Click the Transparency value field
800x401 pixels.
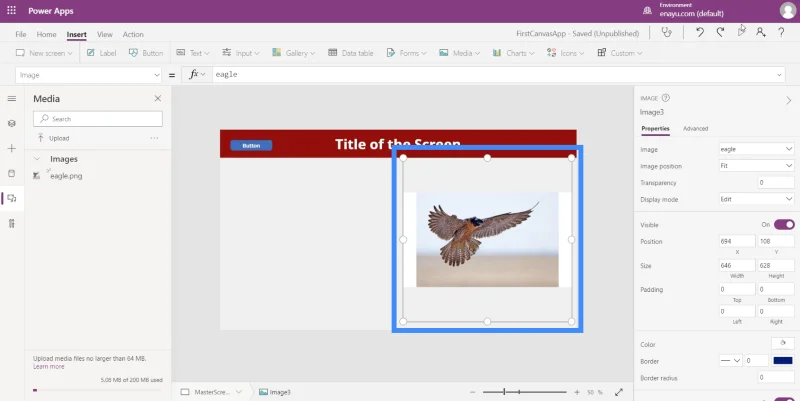click(x=776, y=183)
